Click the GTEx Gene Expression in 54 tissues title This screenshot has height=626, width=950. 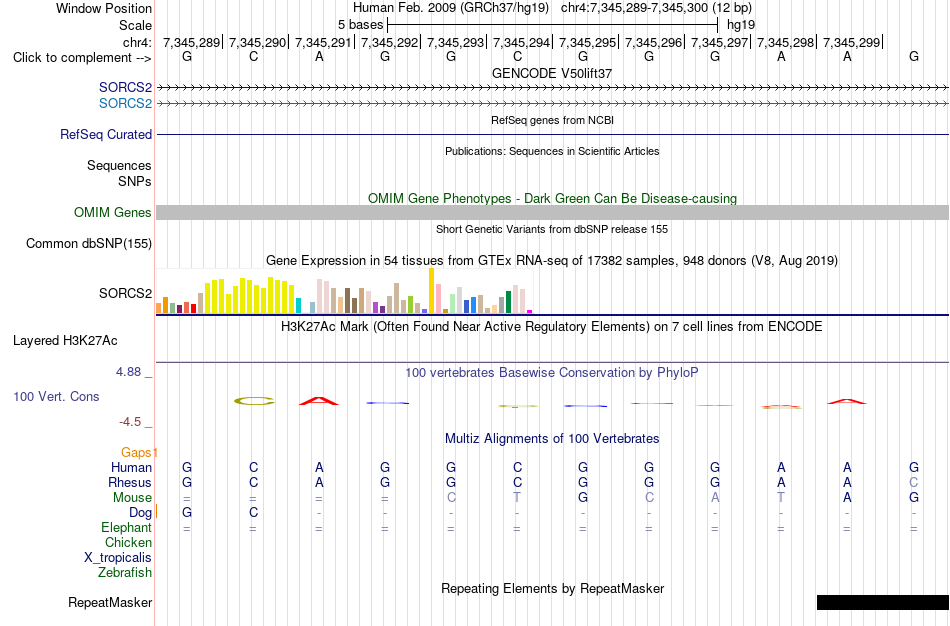pyautogui.click(x=552, y=261)
